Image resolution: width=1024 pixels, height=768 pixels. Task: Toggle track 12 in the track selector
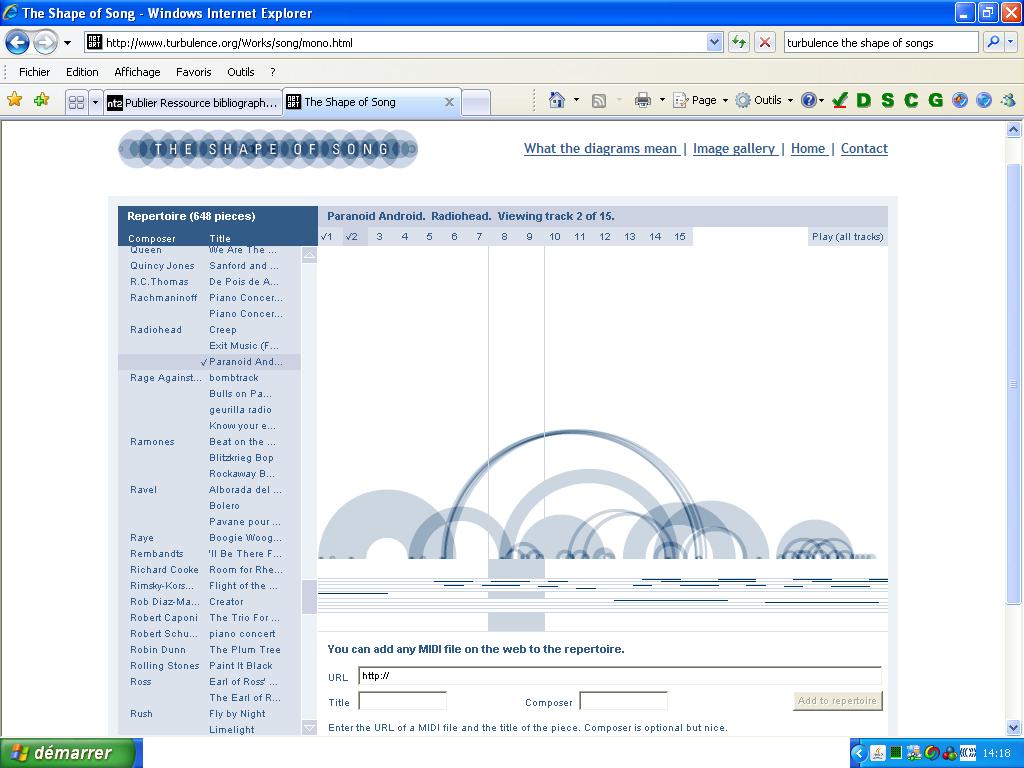[x=605, y=236]
